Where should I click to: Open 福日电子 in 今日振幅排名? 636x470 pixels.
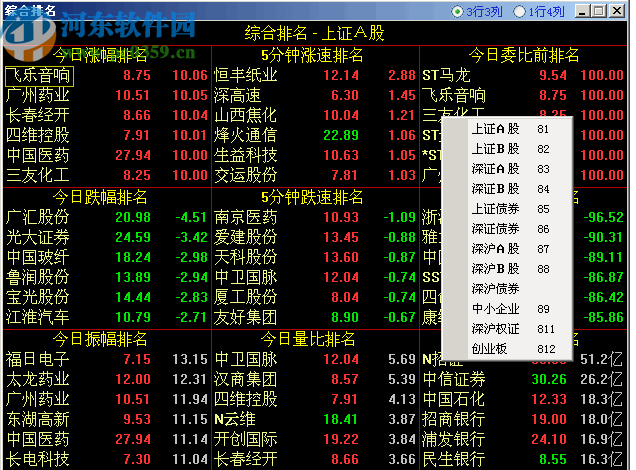point(107,359)
